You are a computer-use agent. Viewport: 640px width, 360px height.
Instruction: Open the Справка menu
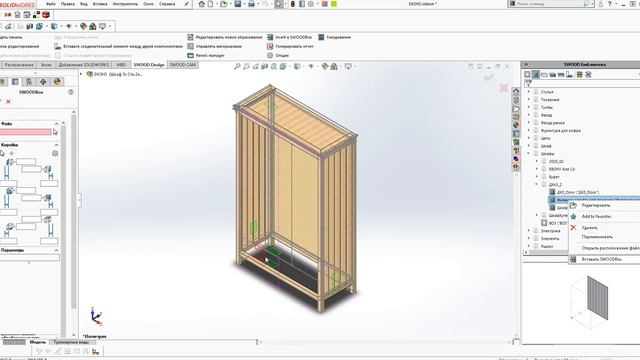(167, 4)
